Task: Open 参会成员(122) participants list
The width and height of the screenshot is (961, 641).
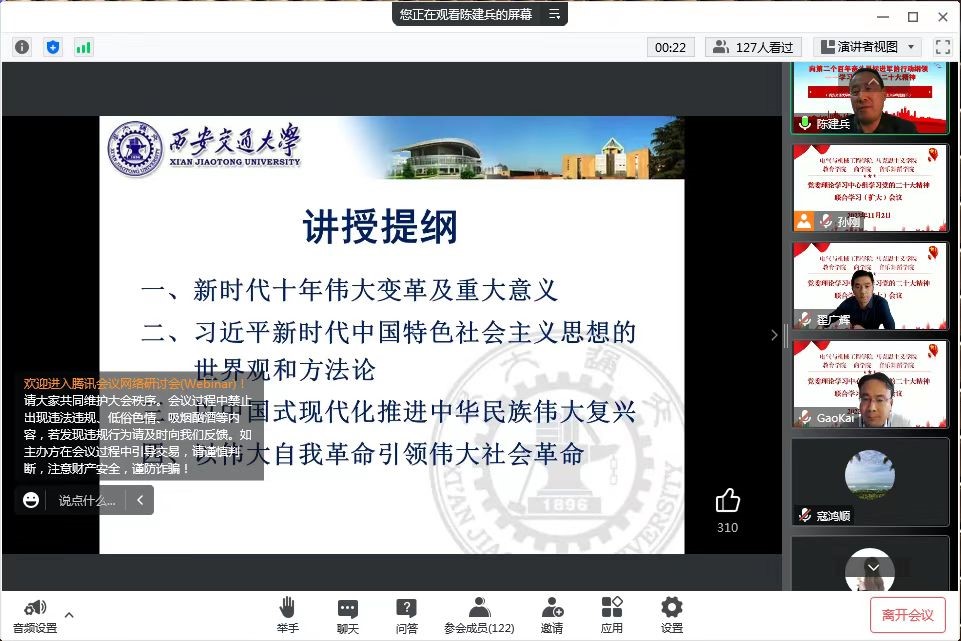Action: [x=479, y=614]
